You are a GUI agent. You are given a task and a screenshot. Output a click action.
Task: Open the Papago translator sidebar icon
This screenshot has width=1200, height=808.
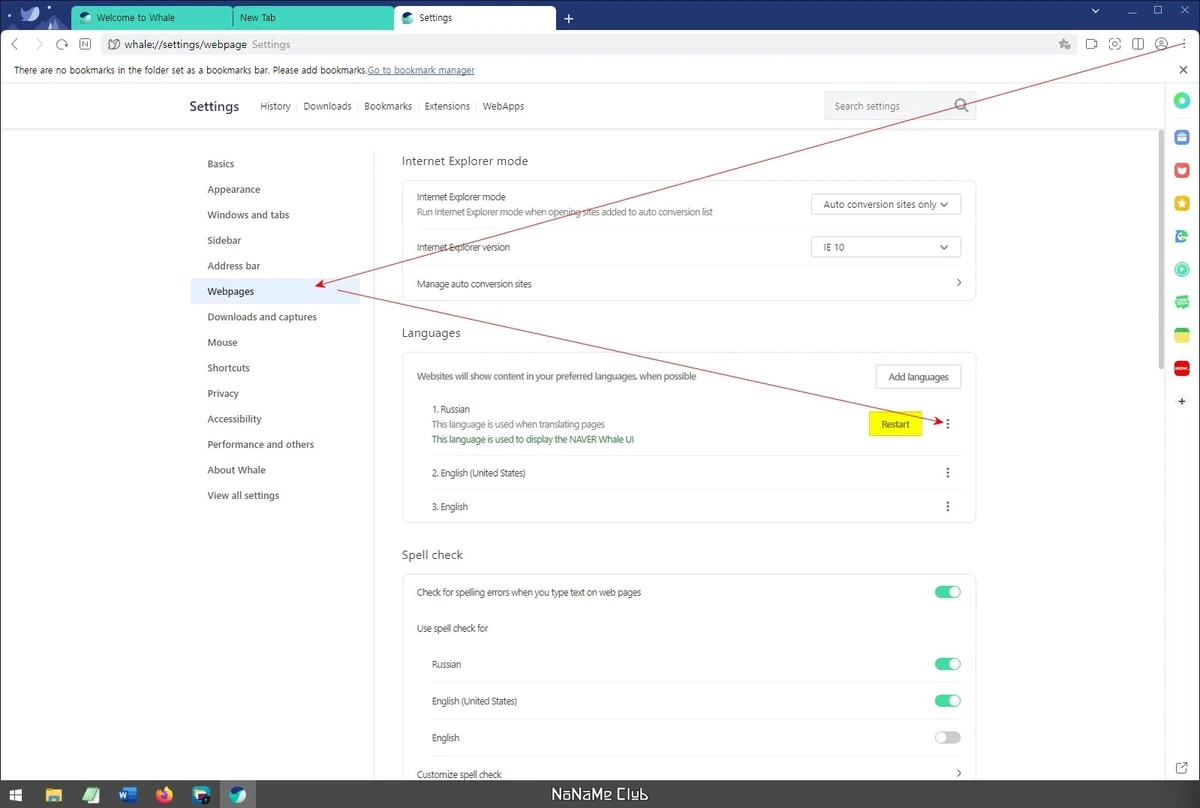(x=1181, y=236)
